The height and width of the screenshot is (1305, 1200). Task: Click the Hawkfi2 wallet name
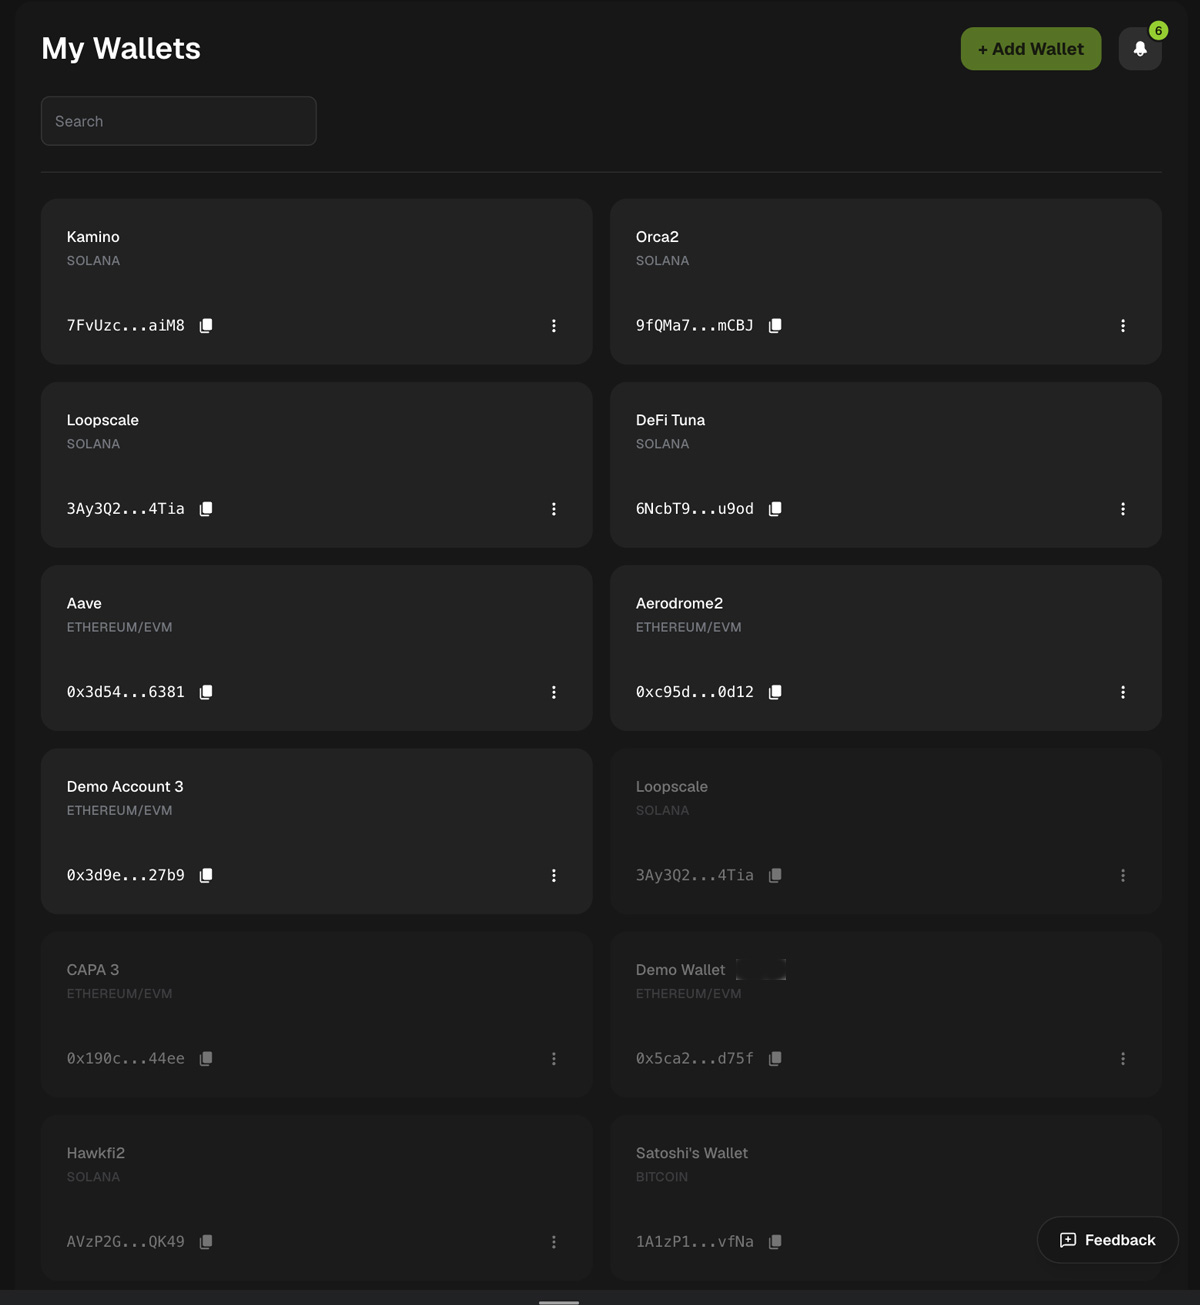(96, 1152)
